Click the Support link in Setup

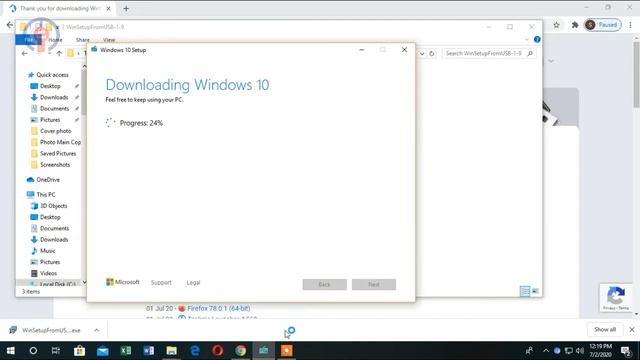click(x=161, y=282)
